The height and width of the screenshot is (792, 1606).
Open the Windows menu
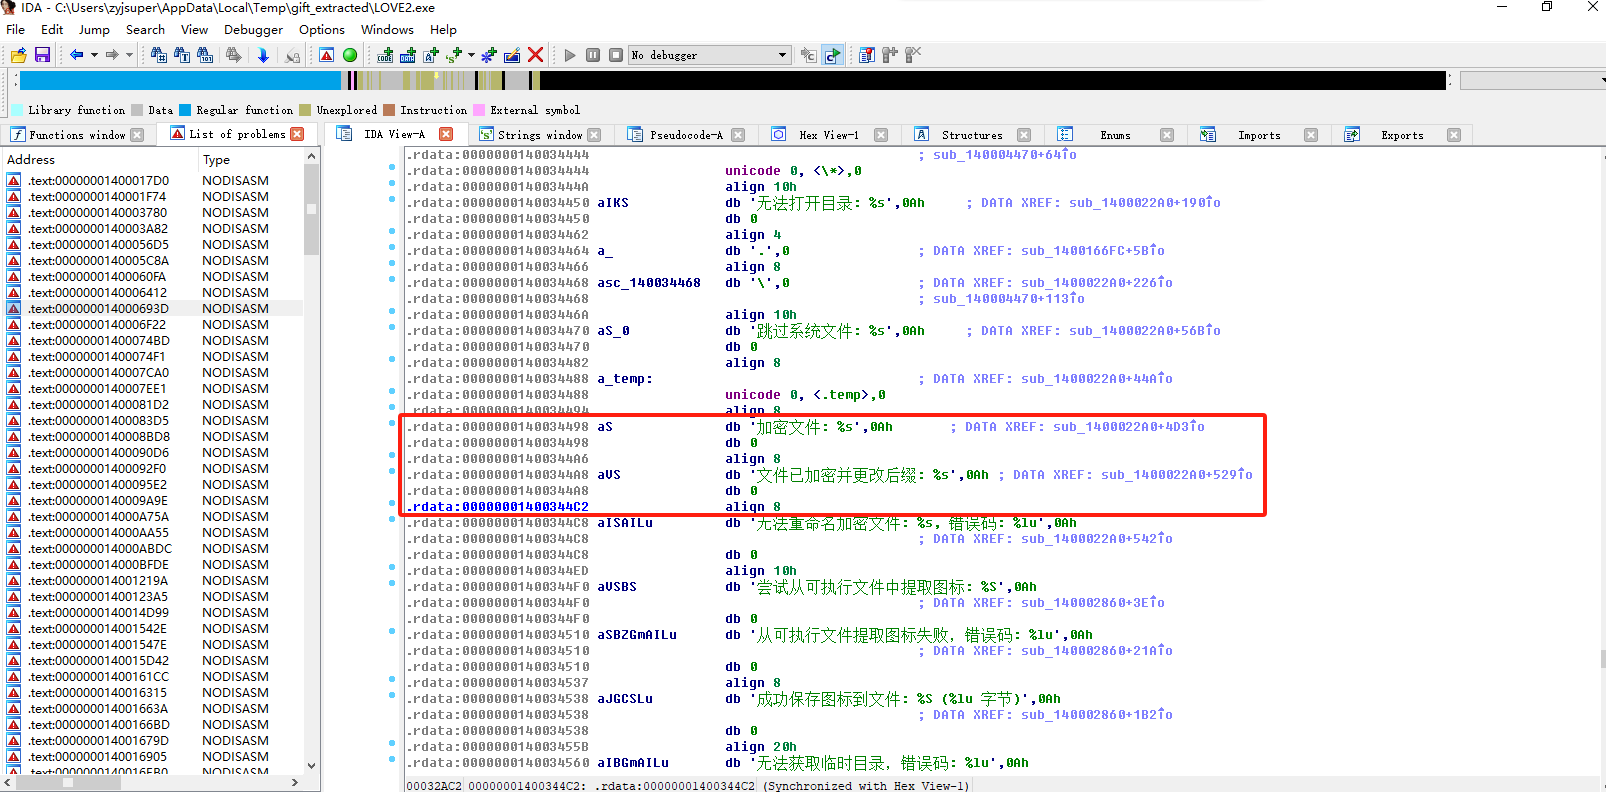387,30
